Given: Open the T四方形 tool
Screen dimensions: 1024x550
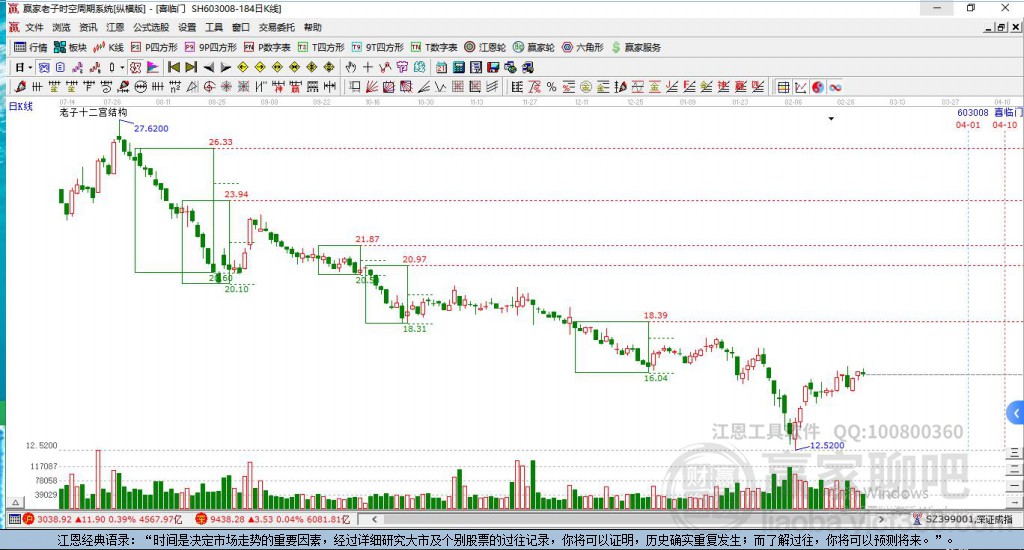Looking at the screenshot, I should (321, 47).
